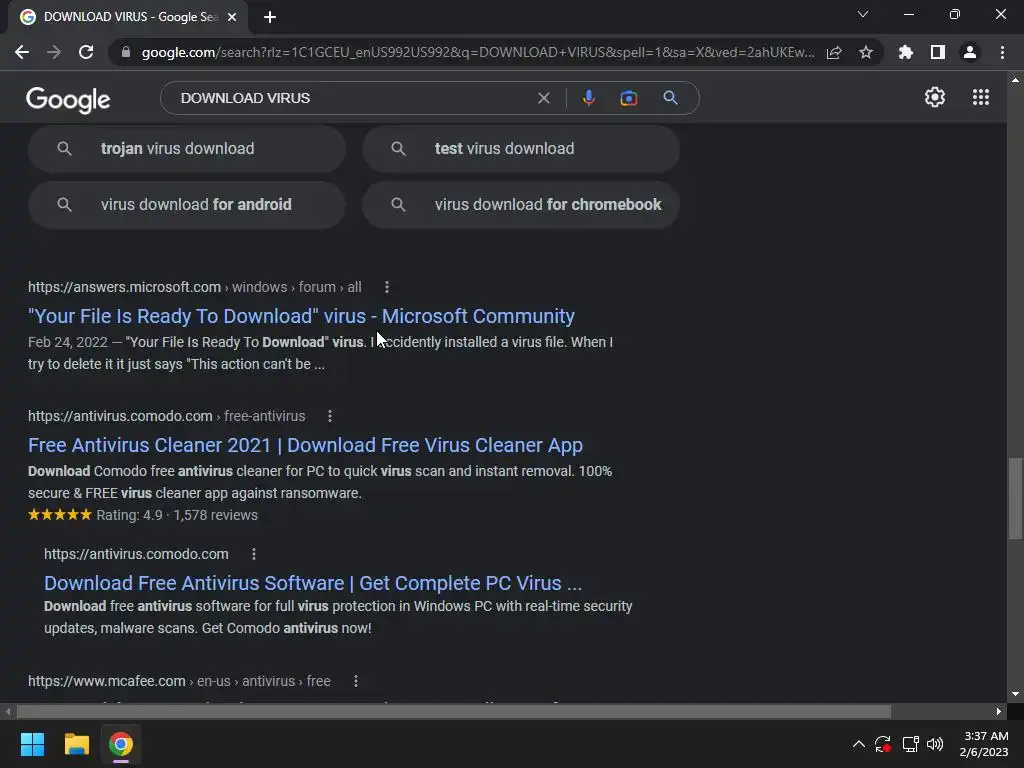Click the 'Rating: 4.9 · 1,578 reviews' text
This screenshot has height=768, width=1024.
(177, 515)
